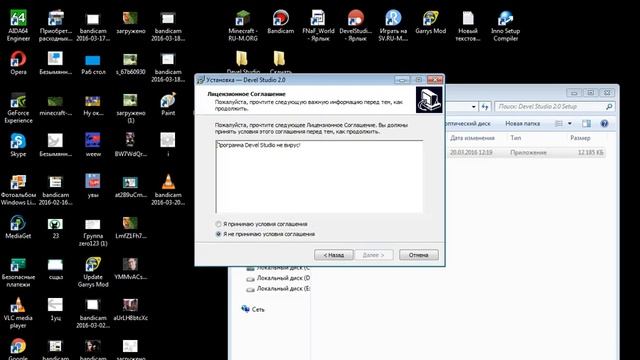Image resolution: width=640 pixels, height=360 pixels.
Task: Open Update Garrys Mod shortcut
Action: click(93, 272)
